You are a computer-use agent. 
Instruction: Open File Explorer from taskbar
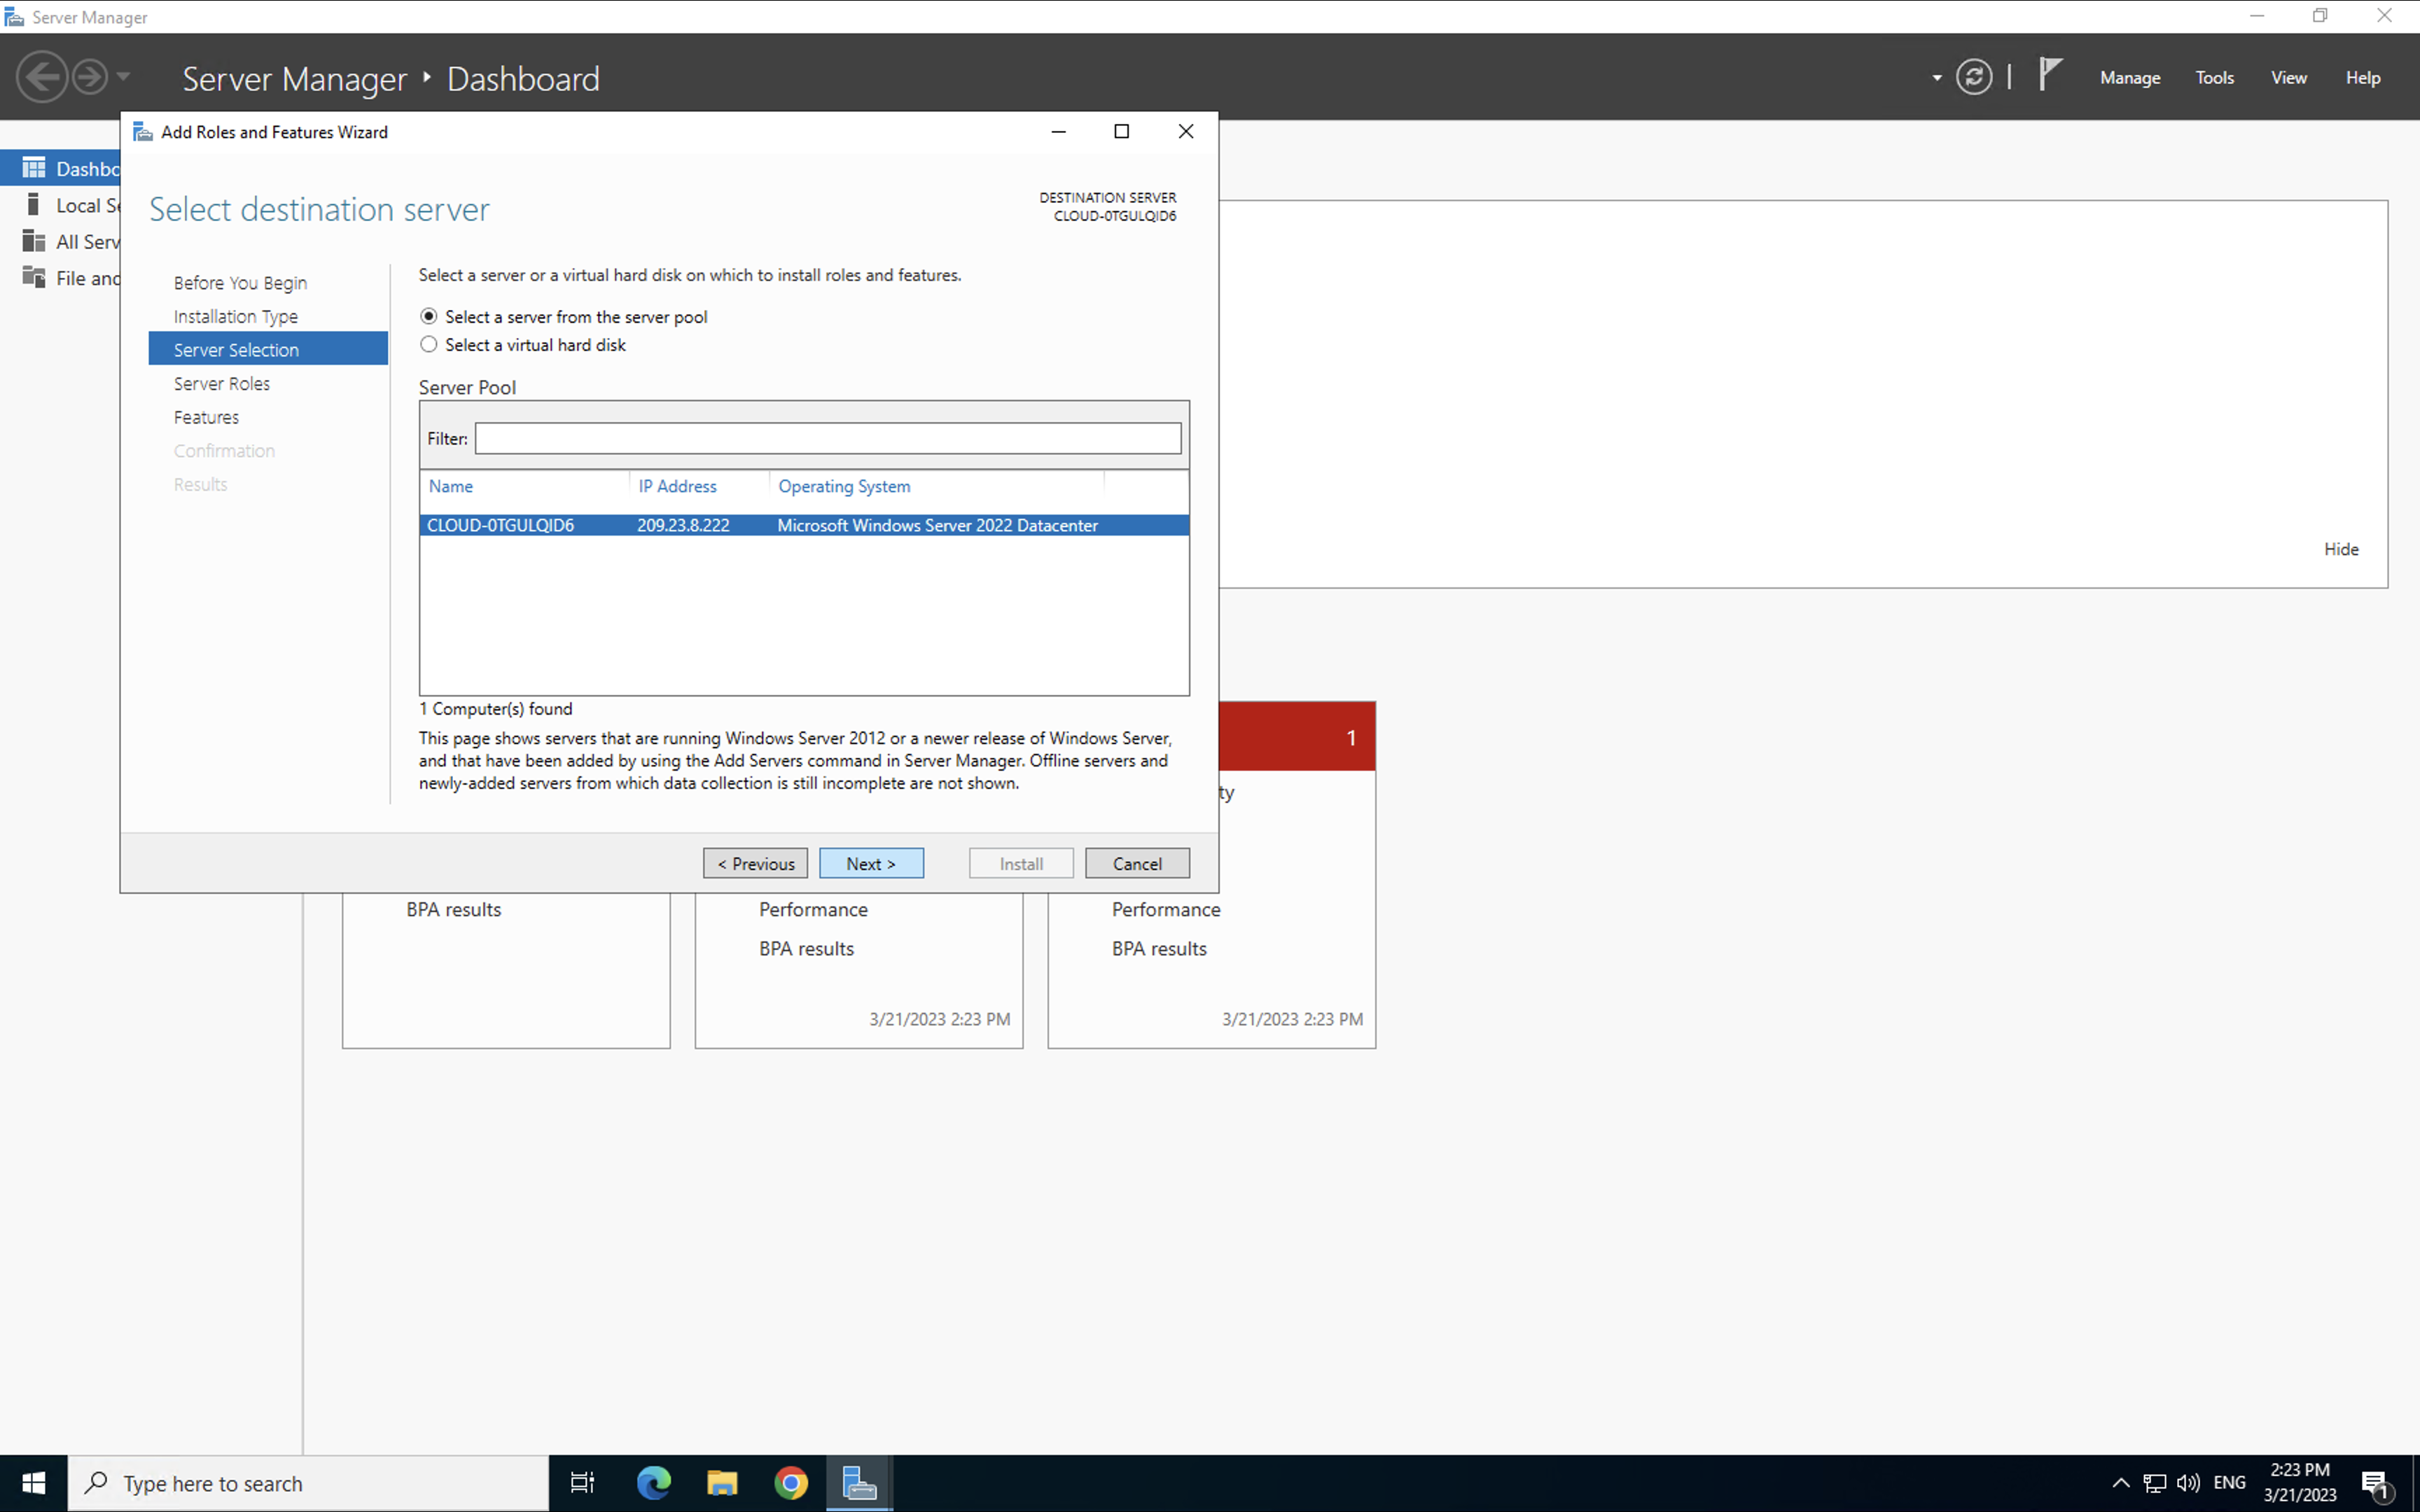722,1483
